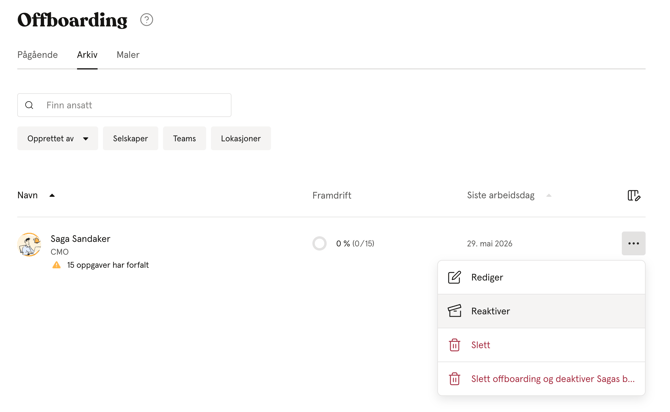
Task: Click the trash icon beside Slett
Action: (x=454, y=345)
